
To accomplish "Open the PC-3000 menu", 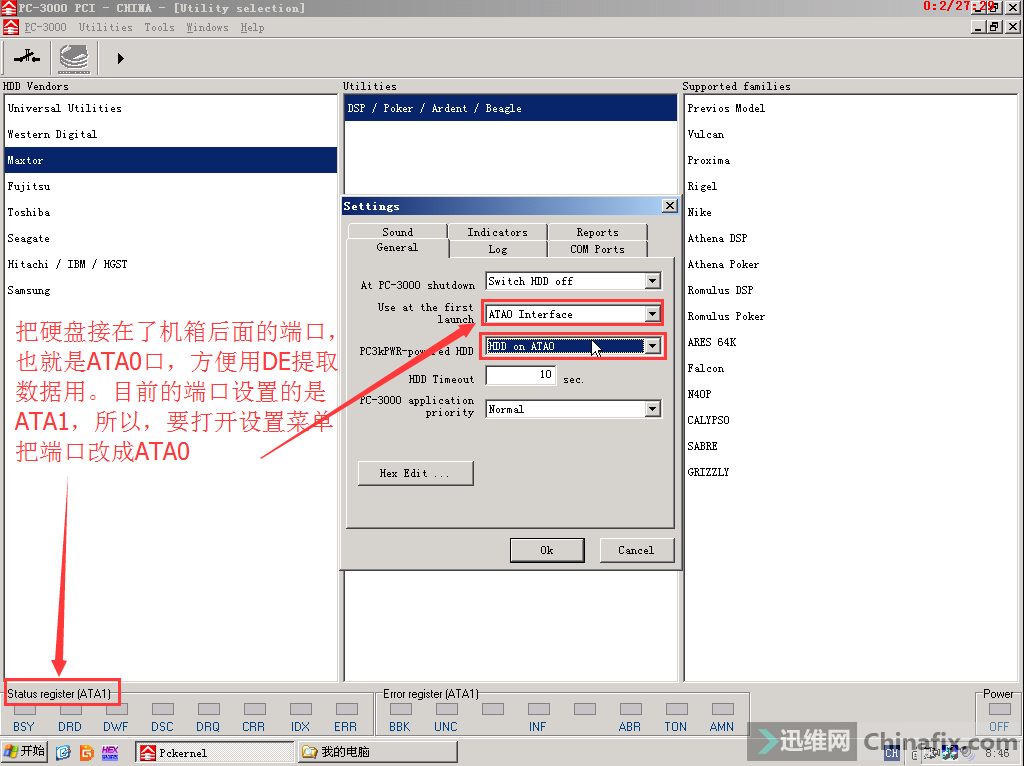I will pyautogui.click(x=45, y=27).
